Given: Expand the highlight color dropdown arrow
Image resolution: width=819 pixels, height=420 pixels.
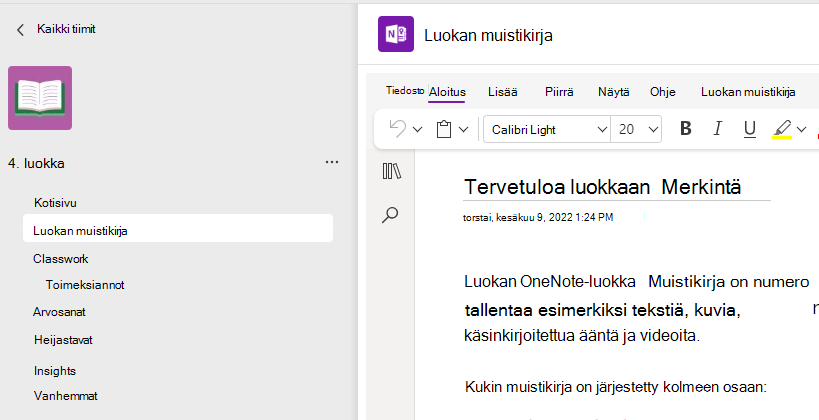Looking at the screenshot, I should (801, 129).
